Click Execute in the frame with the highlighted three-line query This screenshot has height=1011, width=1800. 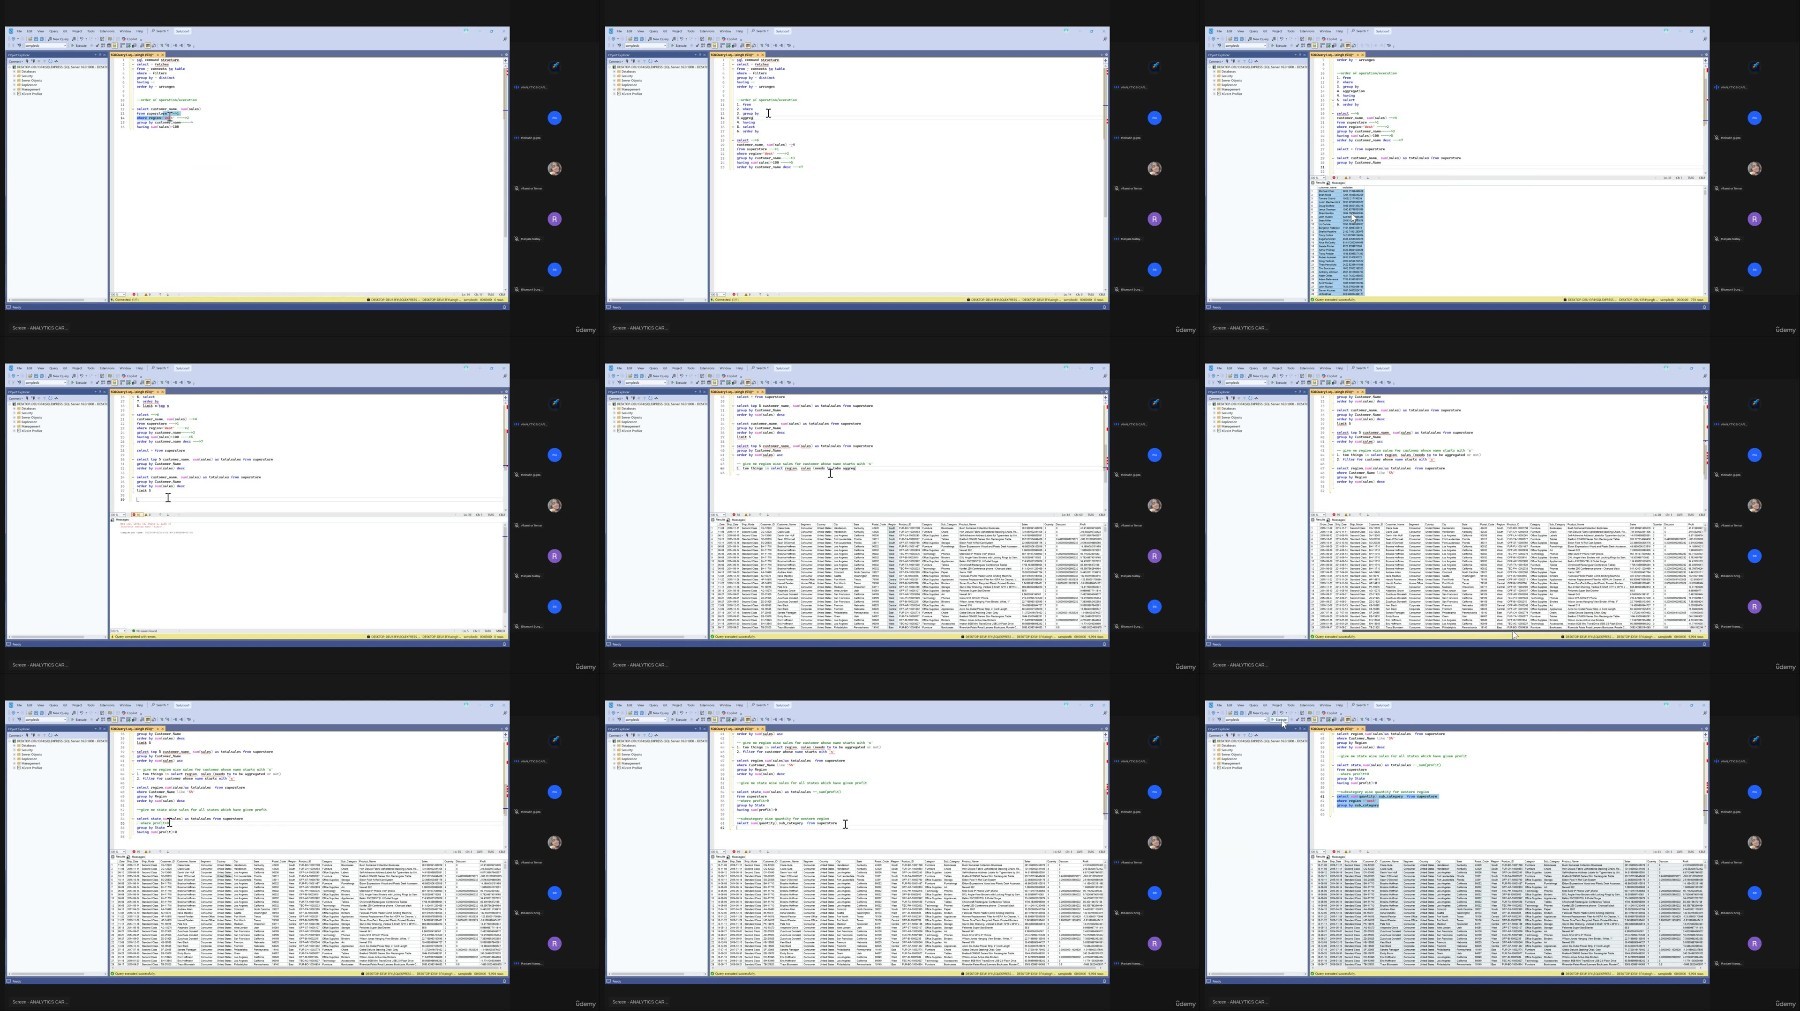pyautogui.click(x=1279, y=719)
